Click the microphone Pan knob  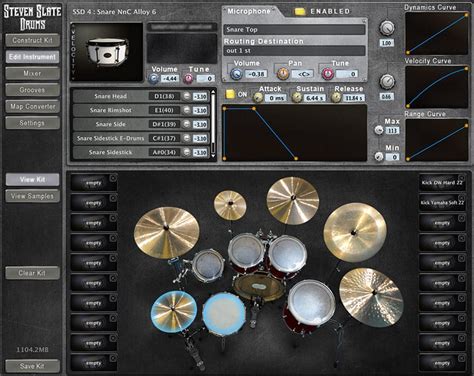coord(283,74)
